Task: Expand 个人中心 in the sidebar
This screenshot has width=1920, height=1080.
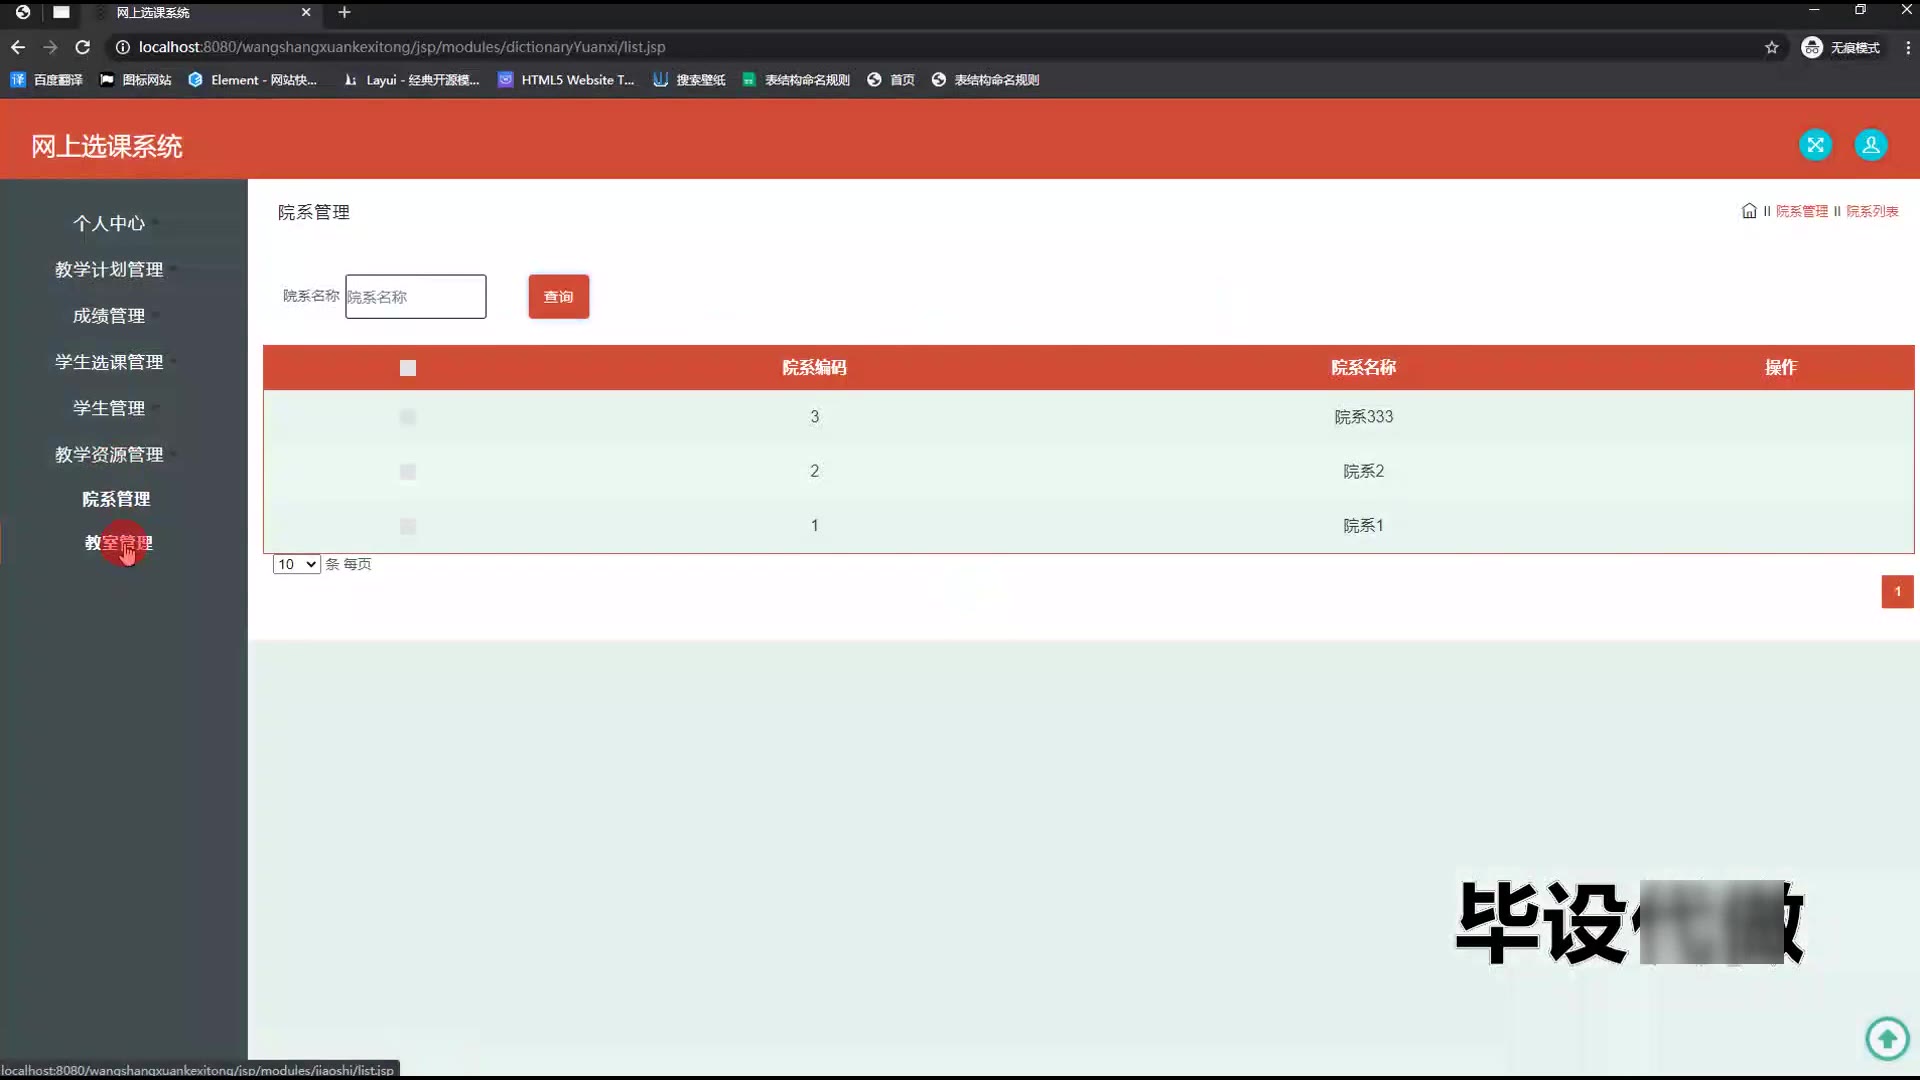Action: click(109, 223)
